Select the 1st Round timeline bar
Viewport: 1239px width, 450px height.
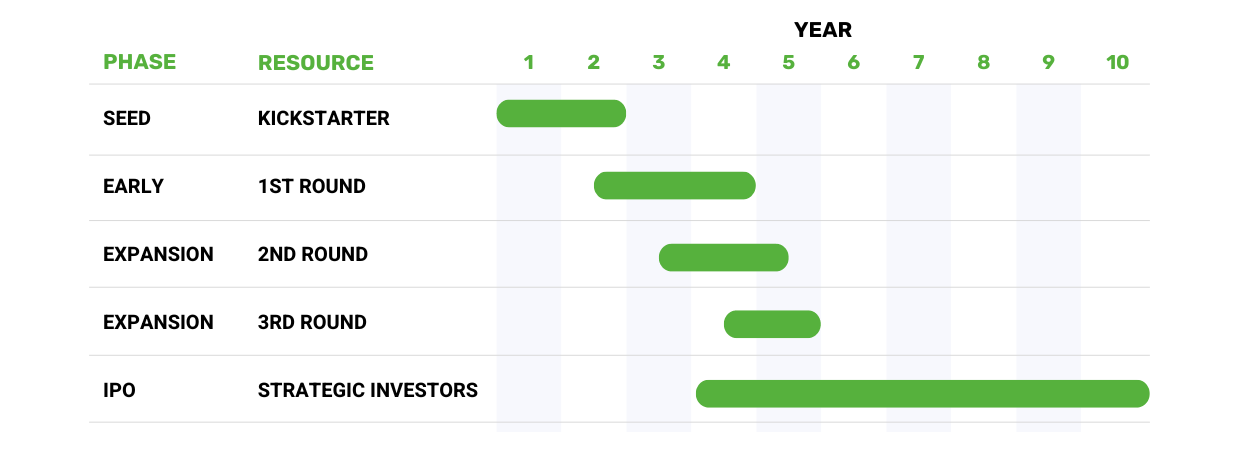pos(674,186)
